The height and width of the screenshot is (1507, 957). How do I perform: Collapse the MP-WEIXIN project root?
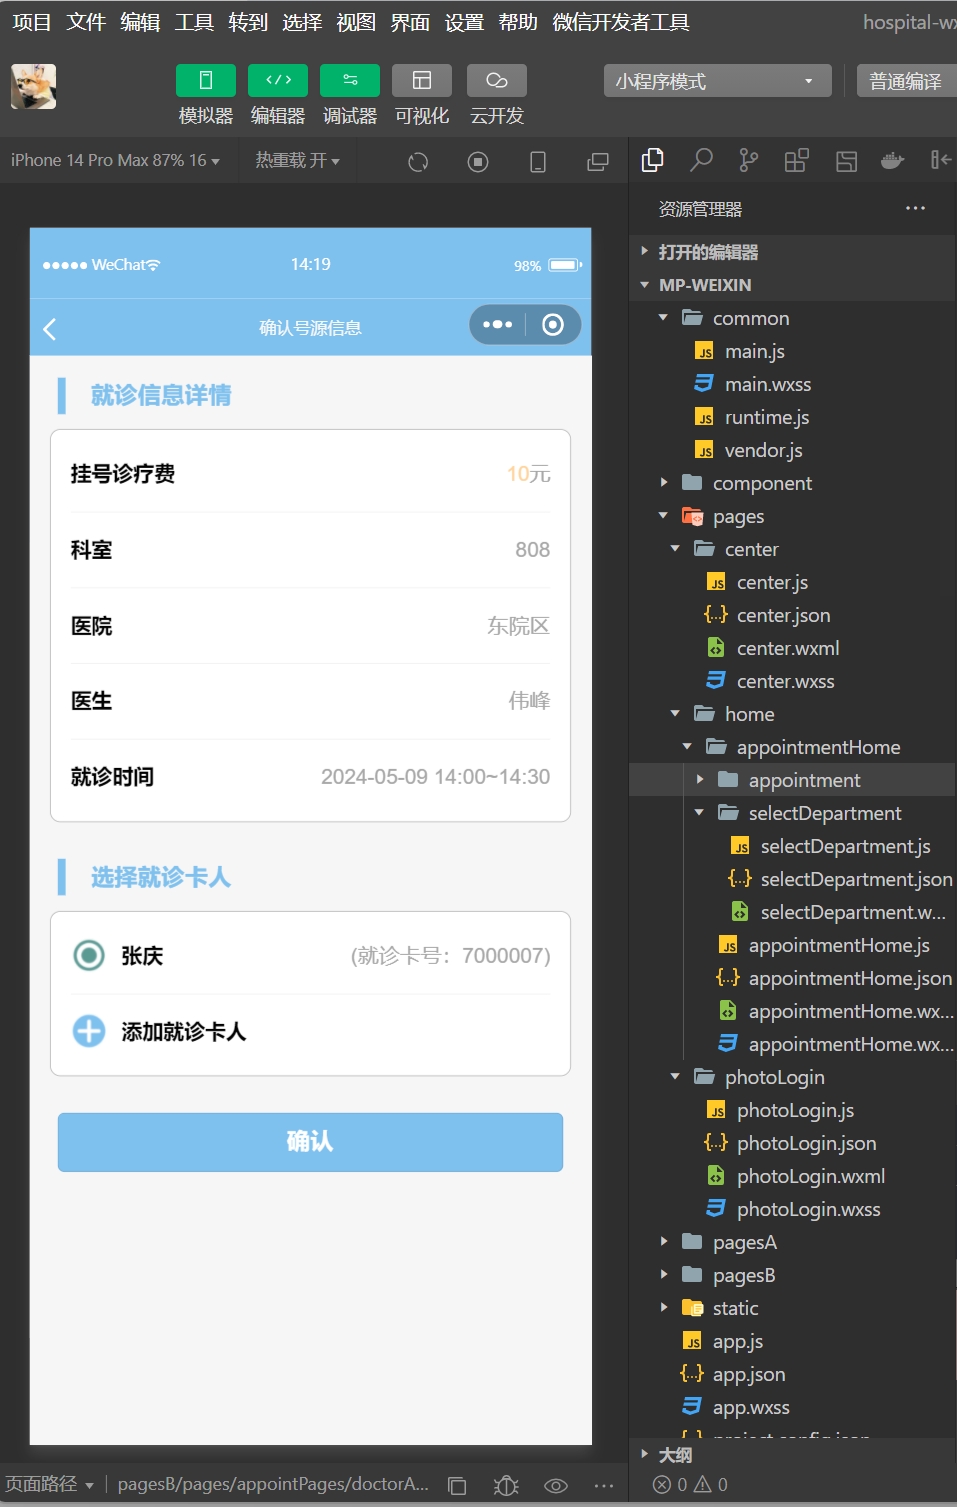792,285
